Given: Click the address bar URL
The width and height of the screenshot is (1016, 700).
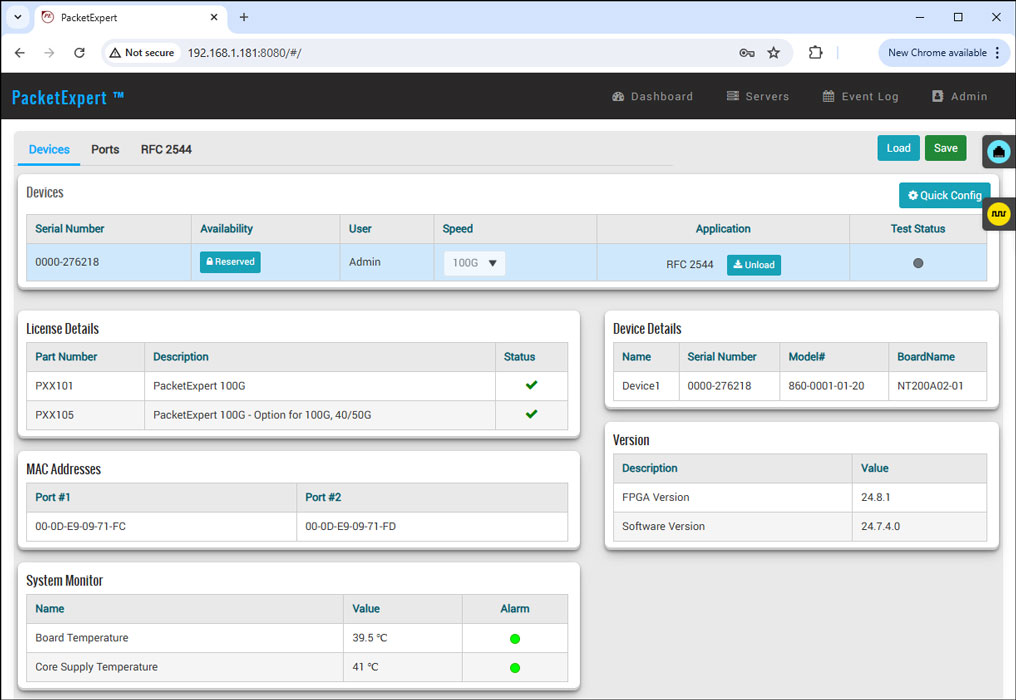Looking at the screenshot, I should tap(245, 53).
